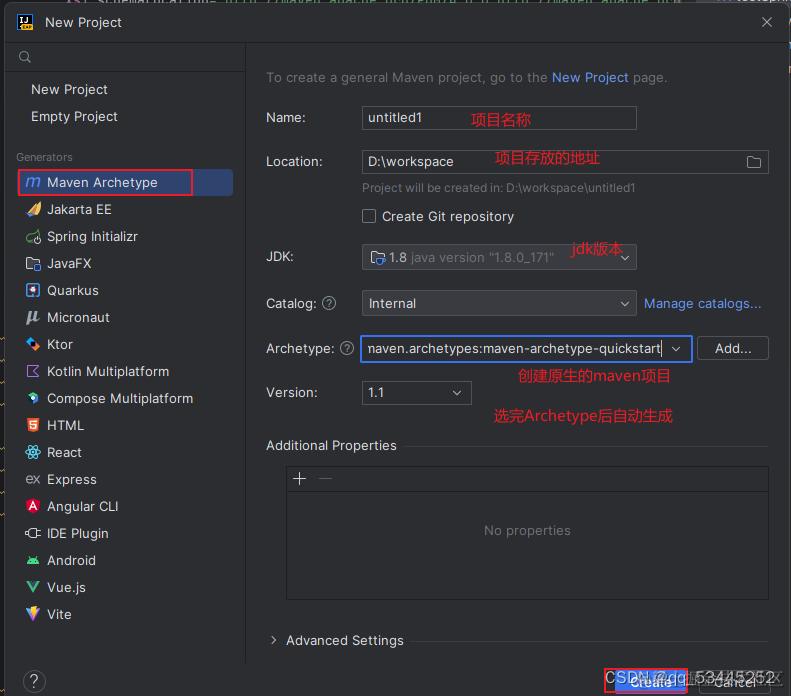The width and height of the screenshot is (791, 696).
Task: Select IDE Plugin generator label
Action: tap(78, 533)
